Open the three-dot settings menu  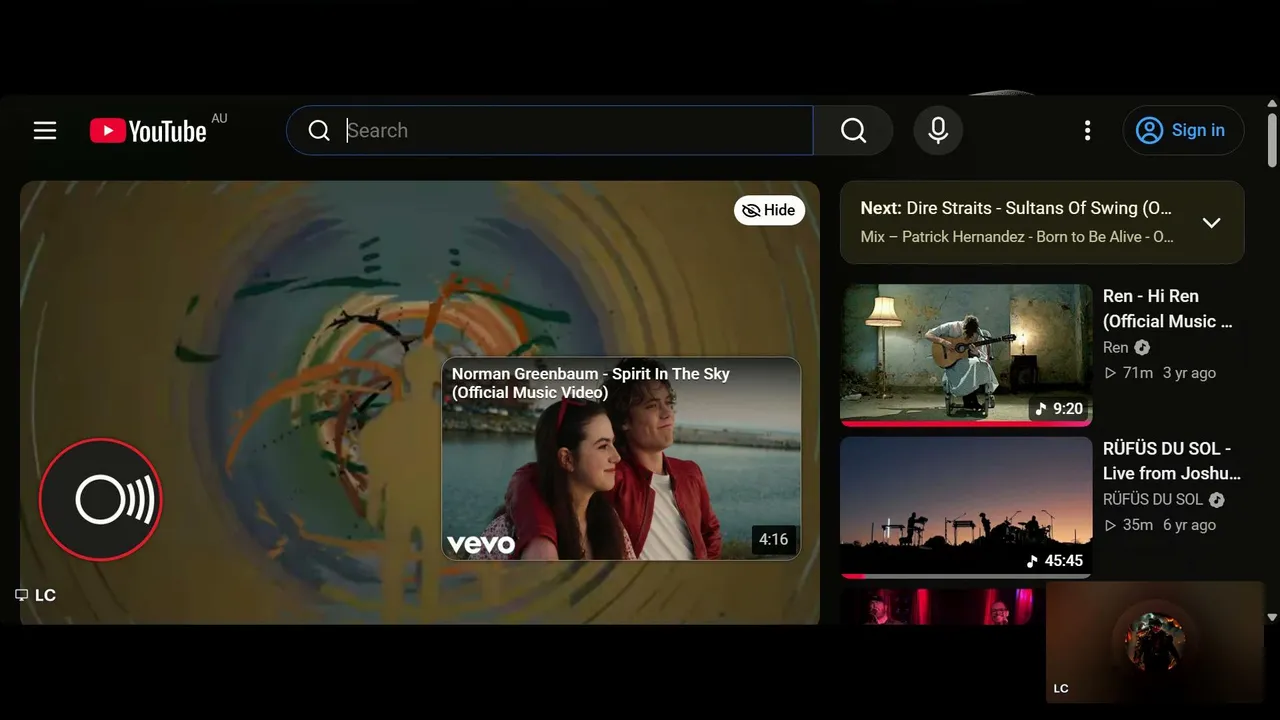pos(1087,131)
